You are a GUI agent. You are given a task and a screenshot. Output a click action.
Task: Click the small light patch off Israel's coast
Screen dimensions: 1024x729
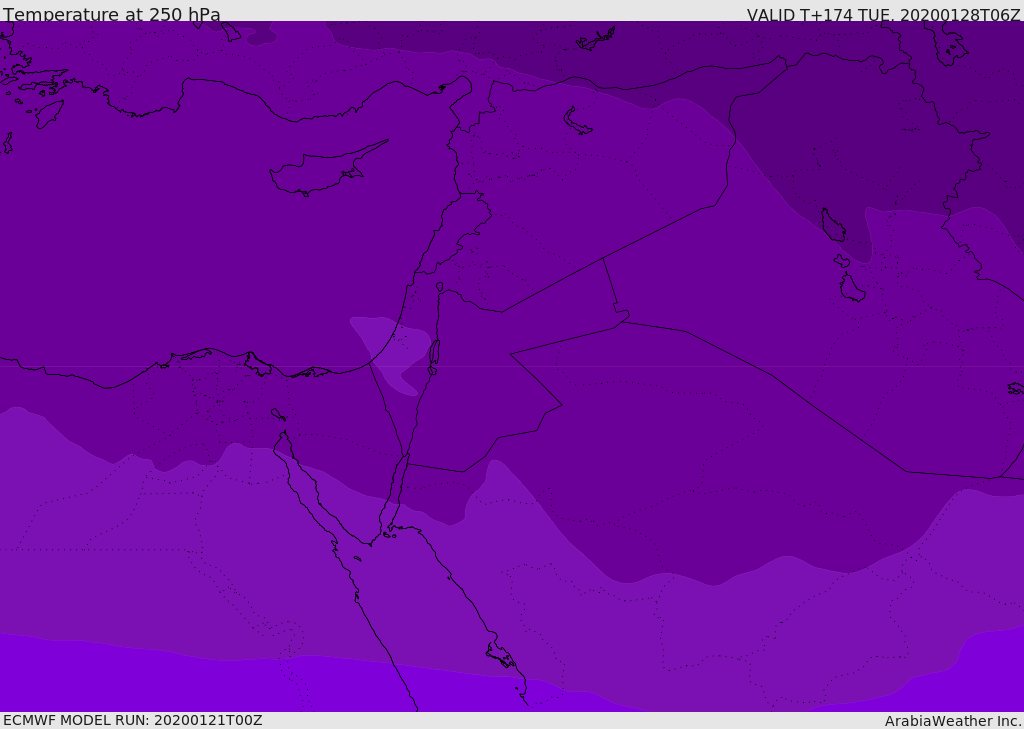click(385, 345)
